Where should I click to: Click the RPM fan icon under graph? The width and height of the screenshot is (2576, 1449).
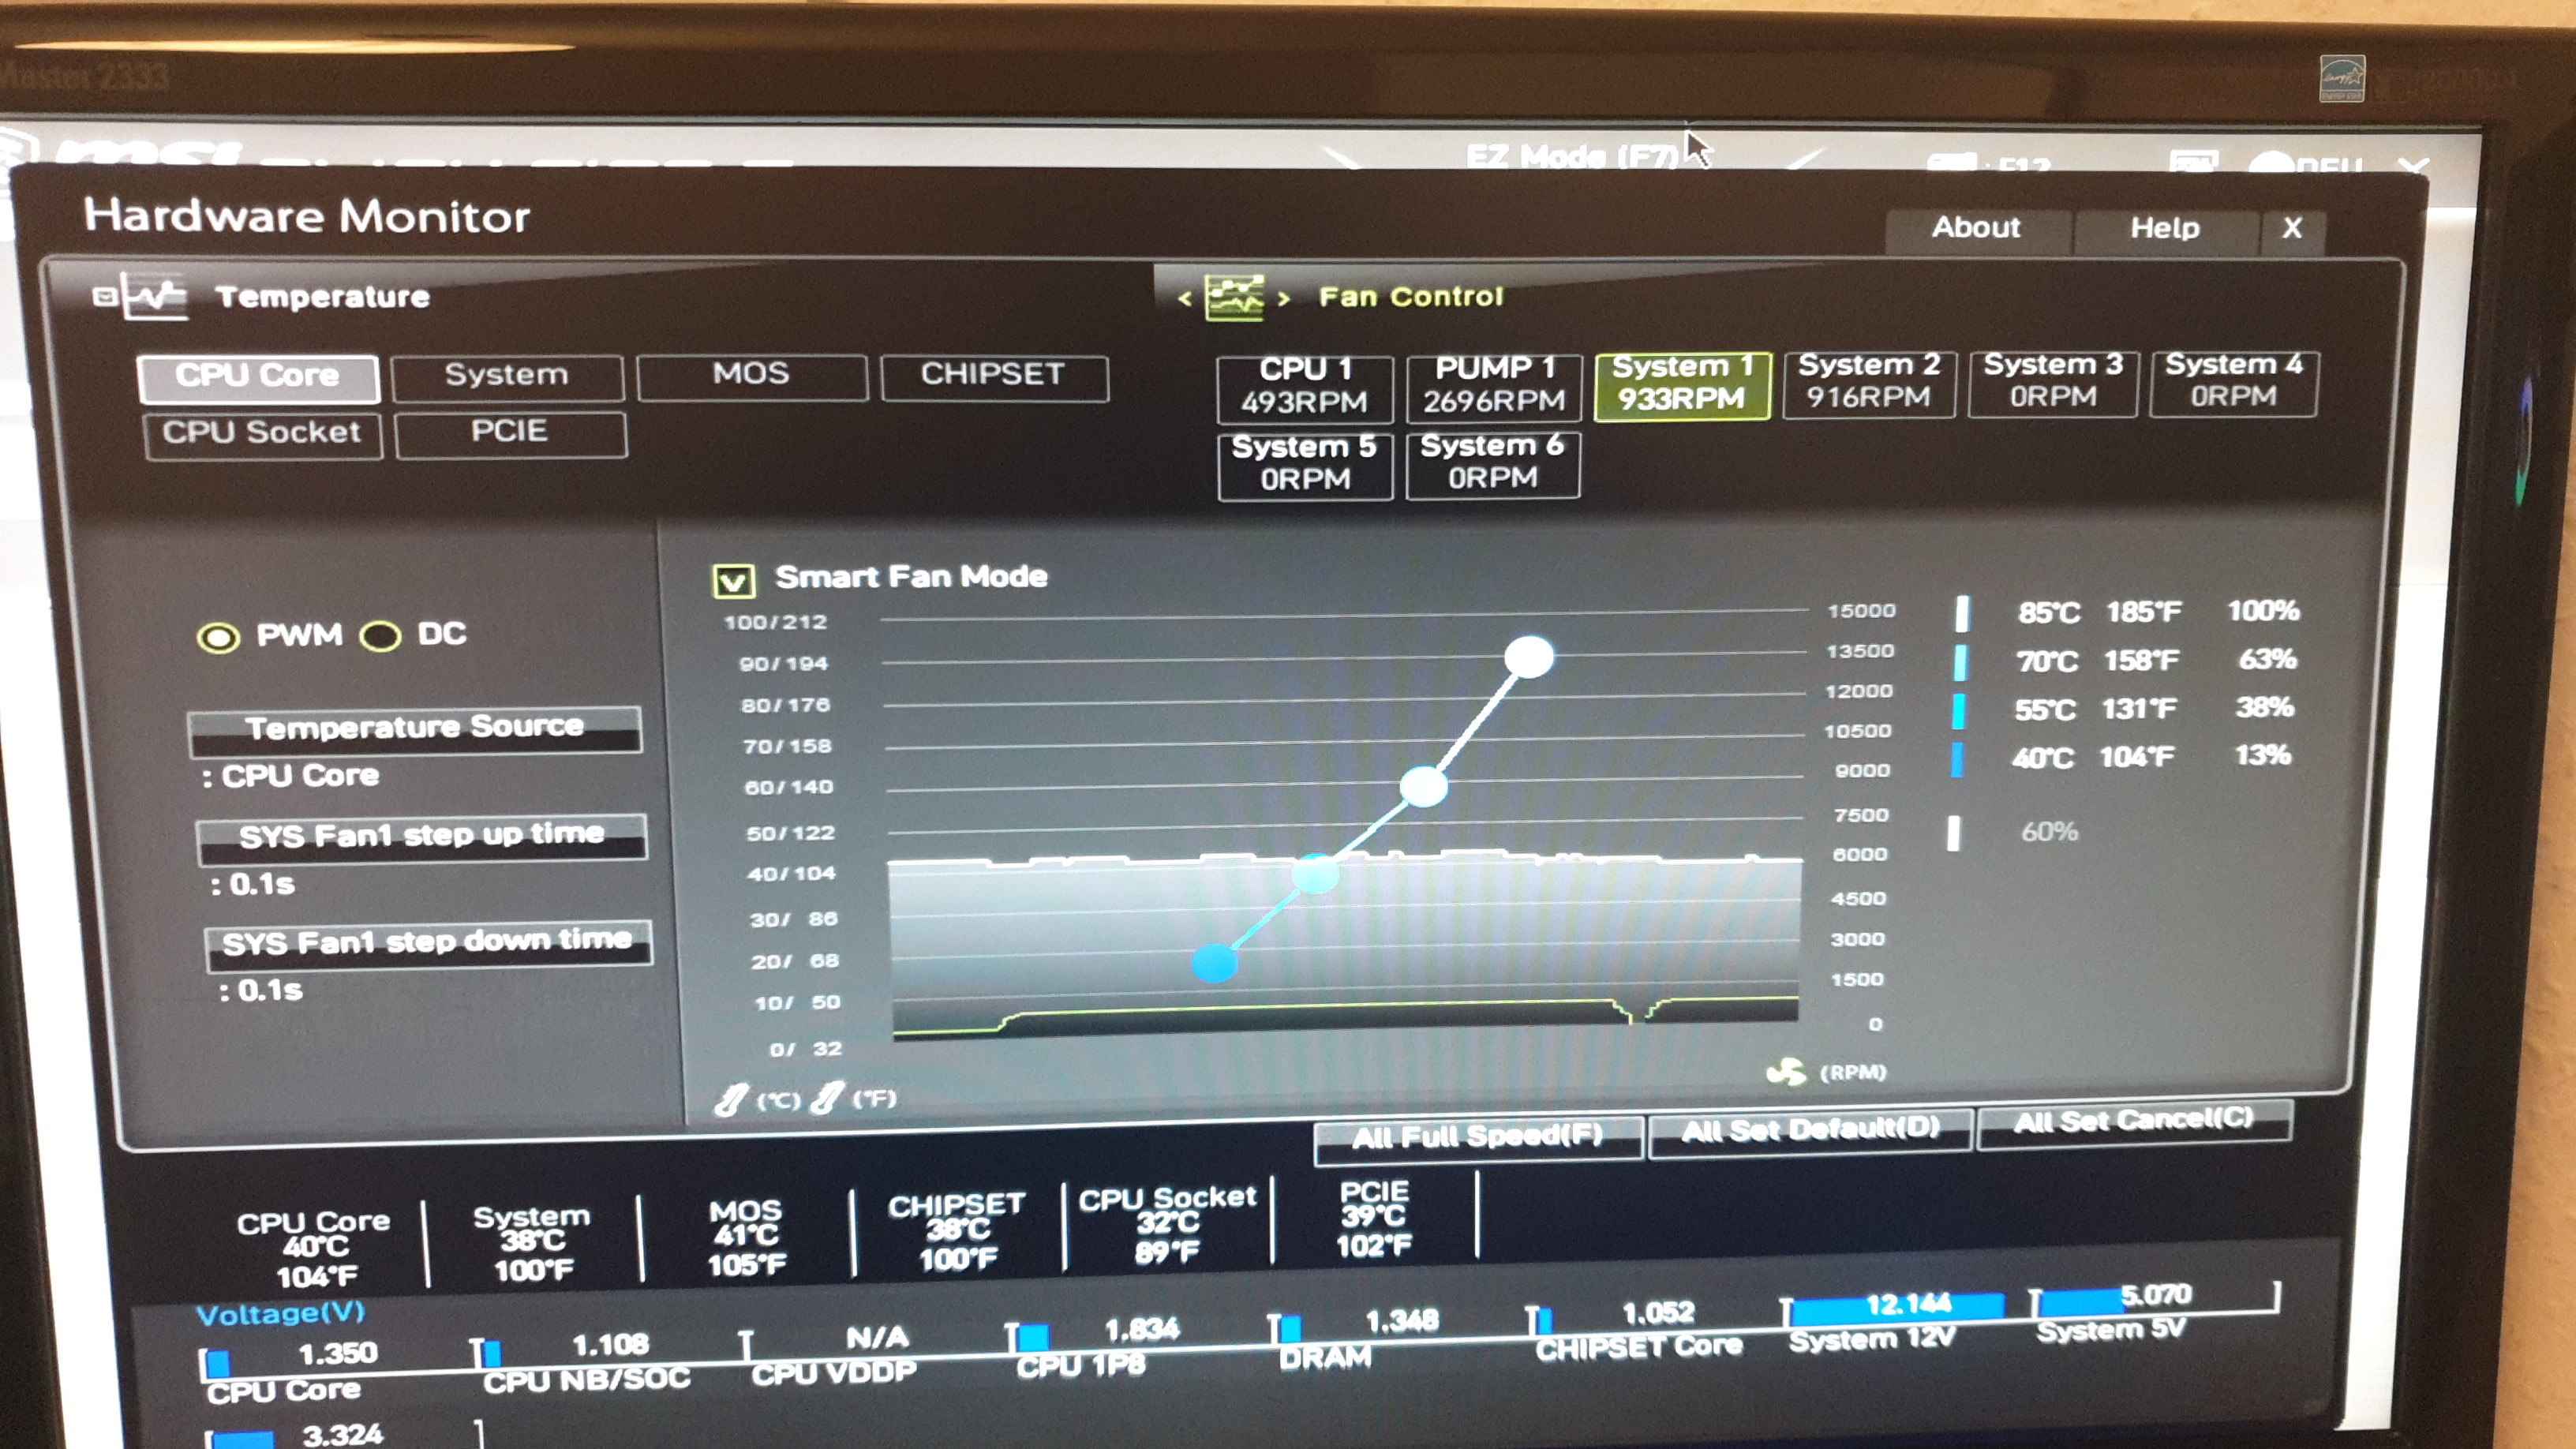pos(1785,1072)
